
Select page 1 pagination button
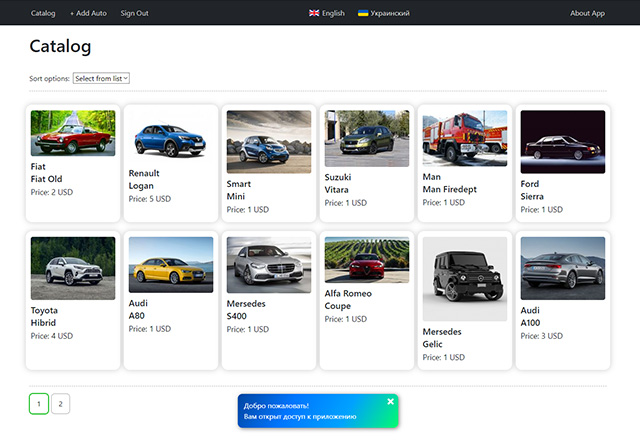(x=39, y=404)
